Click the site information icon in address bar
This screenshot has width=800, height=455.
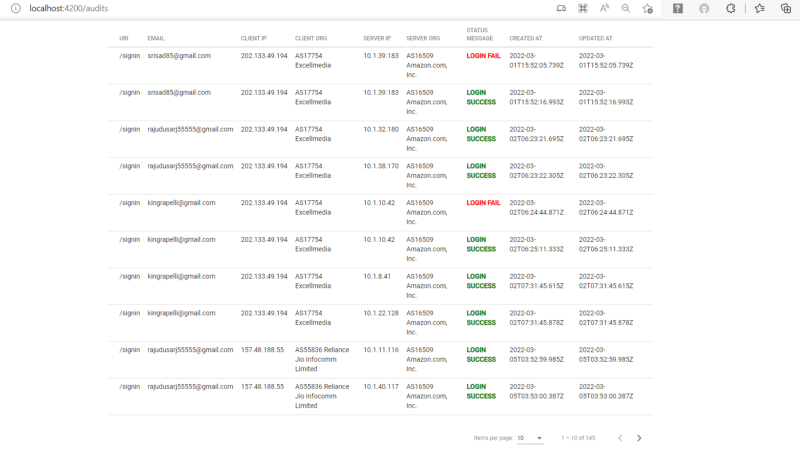click(16, 8)
